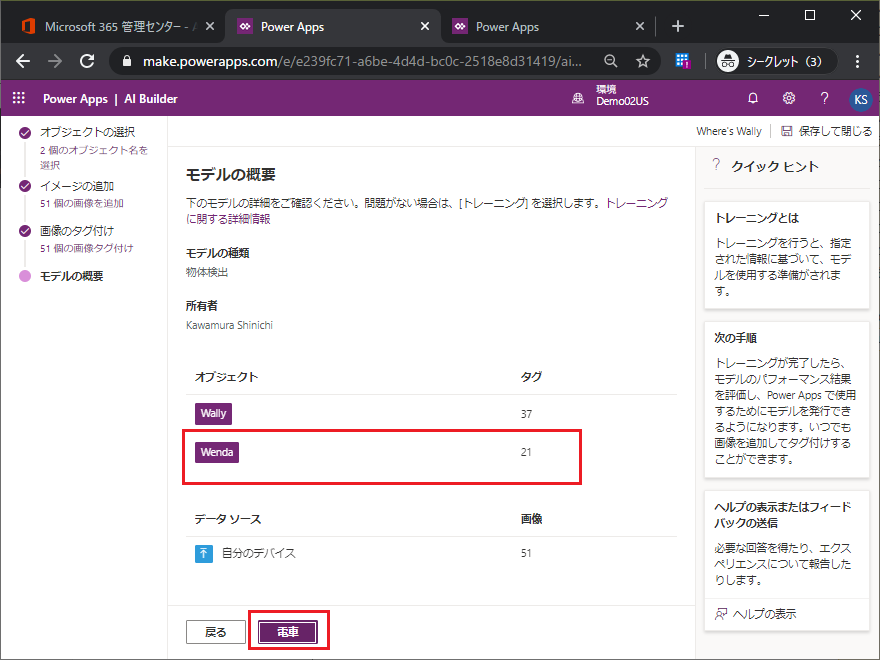Close the Microsoft 365 管理センター tab
This screenshot has height=660, width=880.
[210, 26]
